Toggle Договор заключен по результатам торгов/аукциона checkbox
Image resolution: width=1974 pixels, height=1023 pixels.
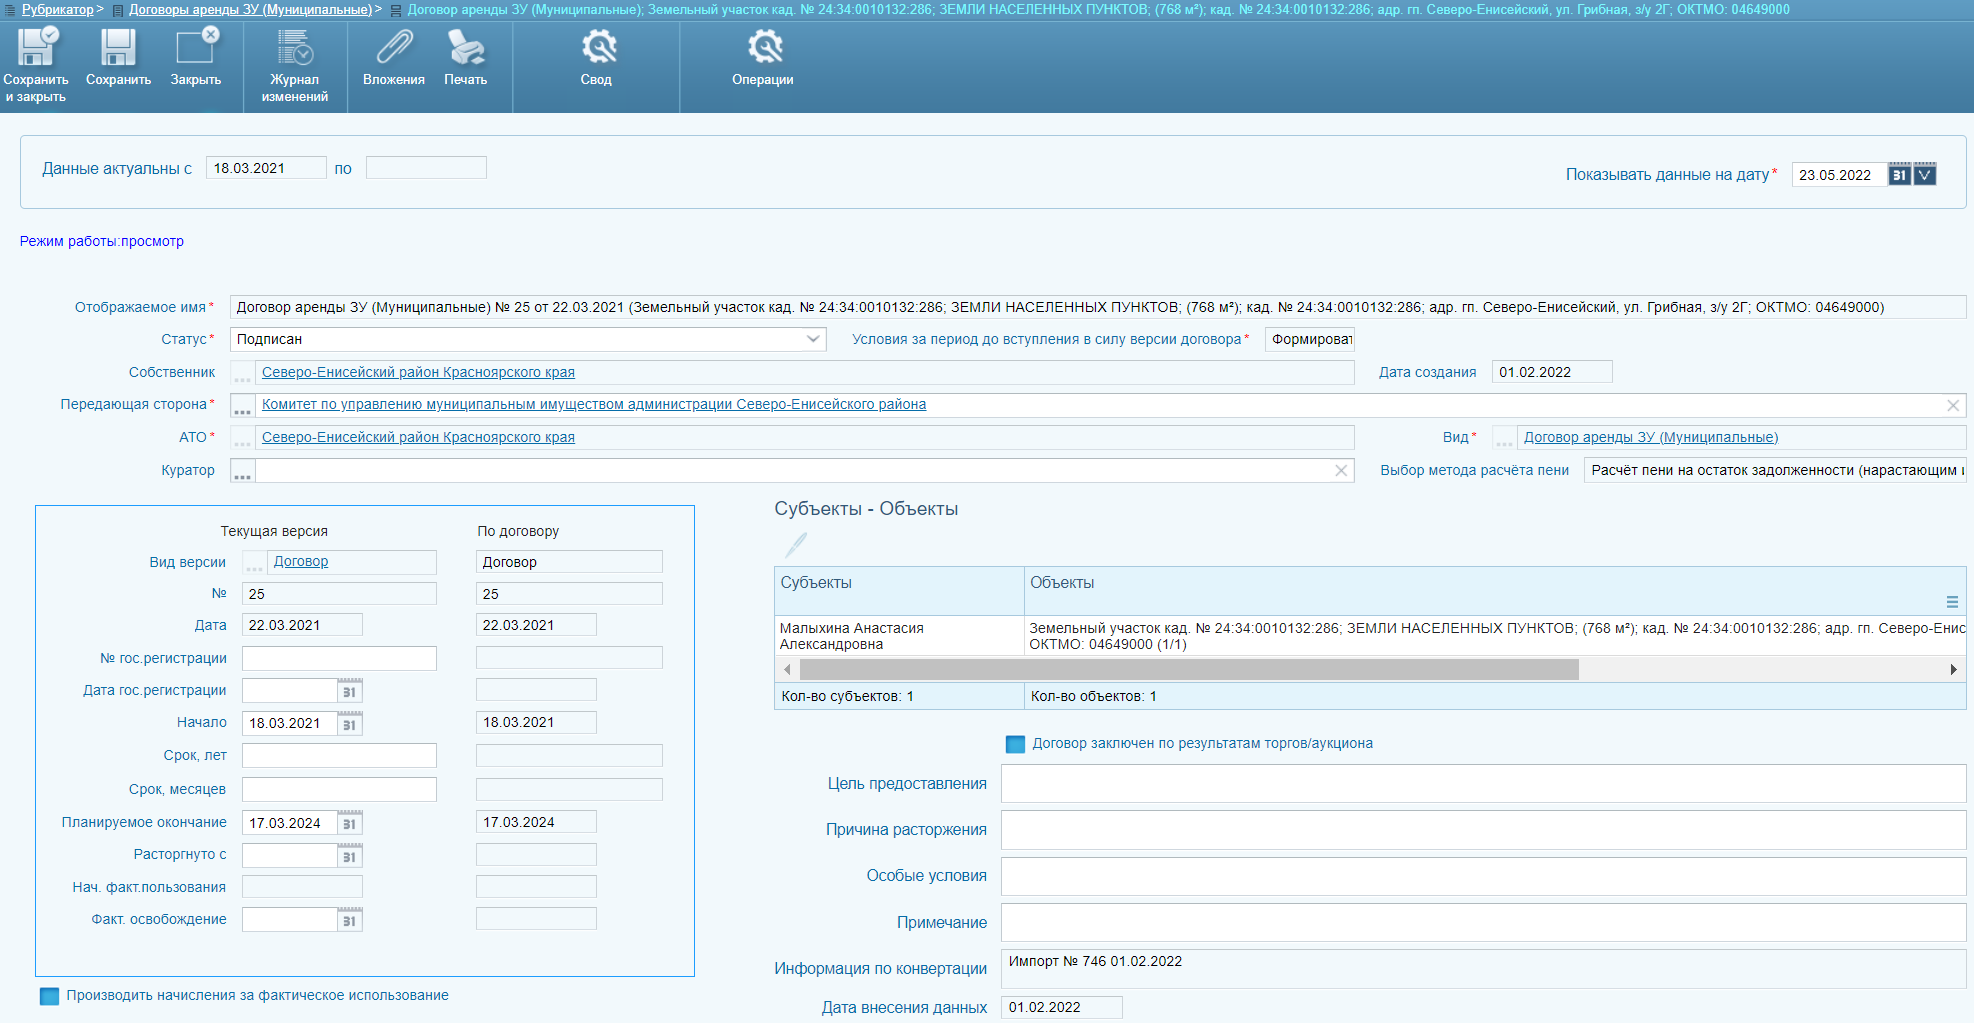coord(1015,744)
